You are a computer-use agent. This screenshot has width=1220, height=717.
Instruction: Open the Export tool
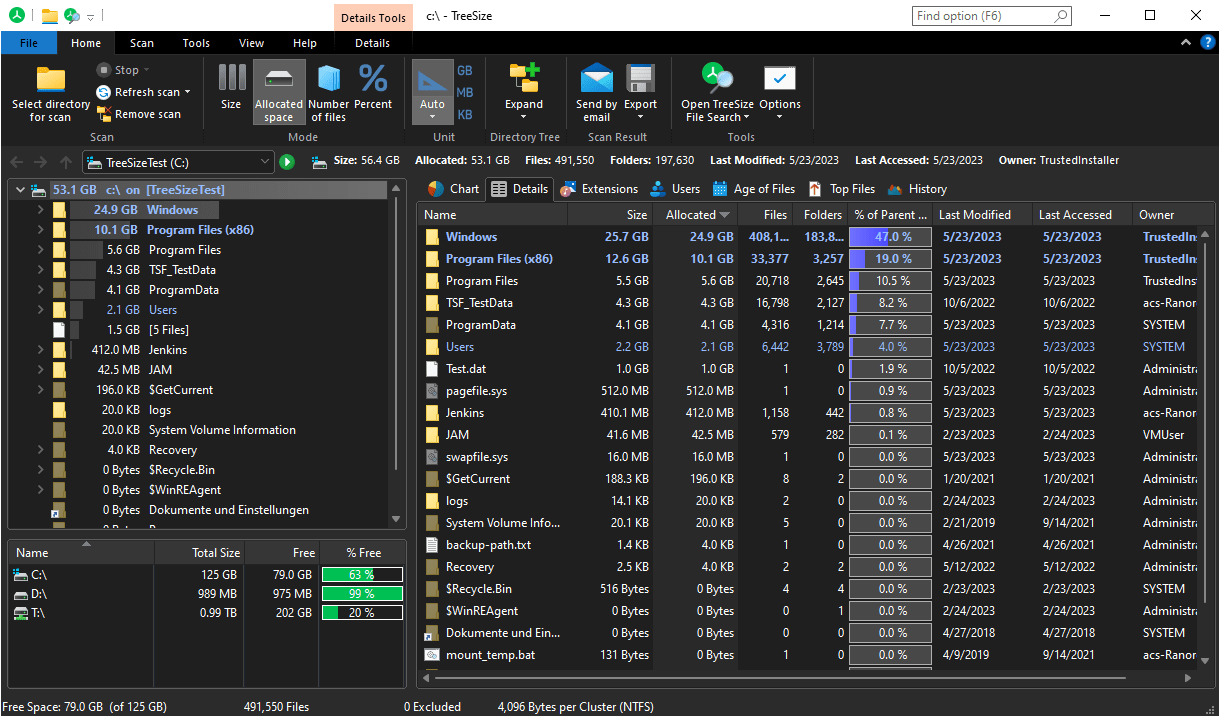(640, 92)
